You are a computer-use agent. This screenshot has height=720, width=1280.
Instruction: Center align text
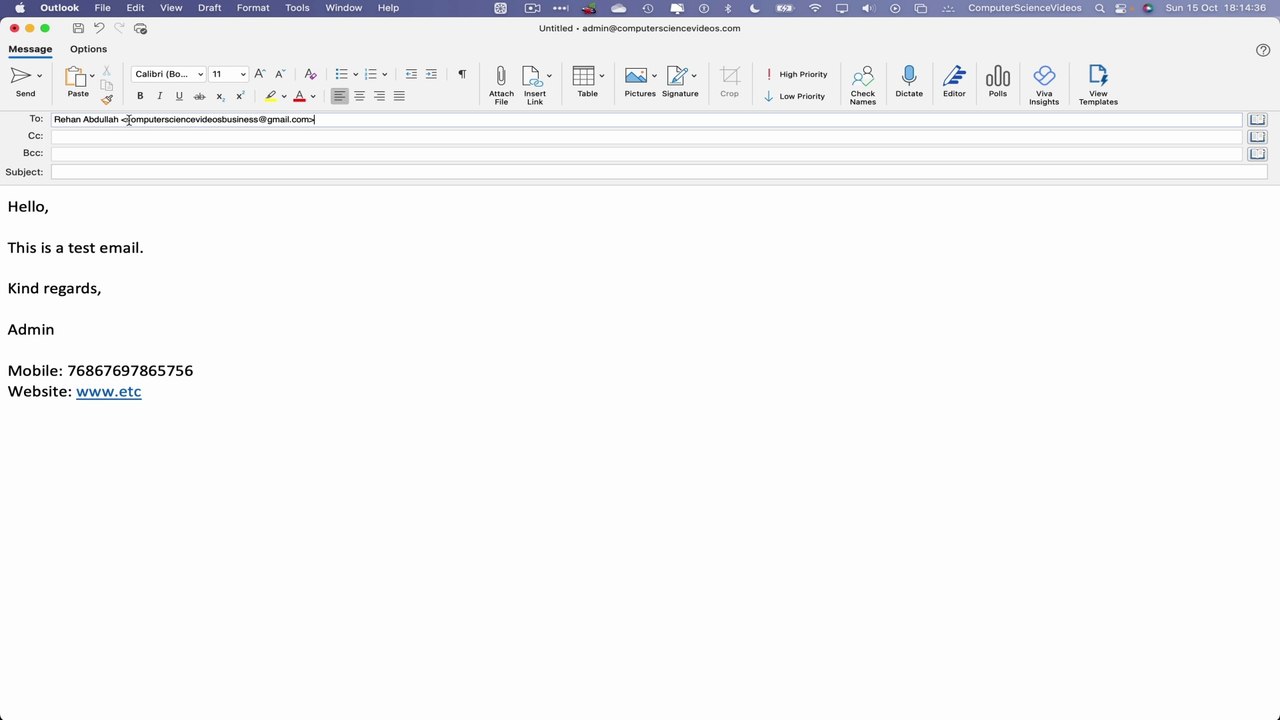pos(360,96)
